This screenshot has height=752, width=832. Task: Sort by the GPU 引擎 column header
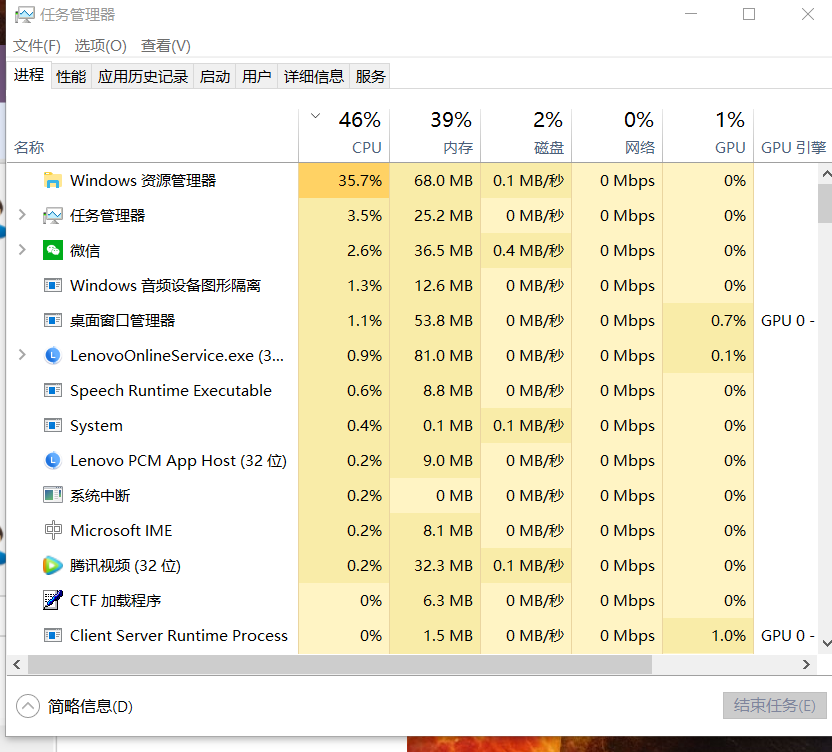pos(793,135)
